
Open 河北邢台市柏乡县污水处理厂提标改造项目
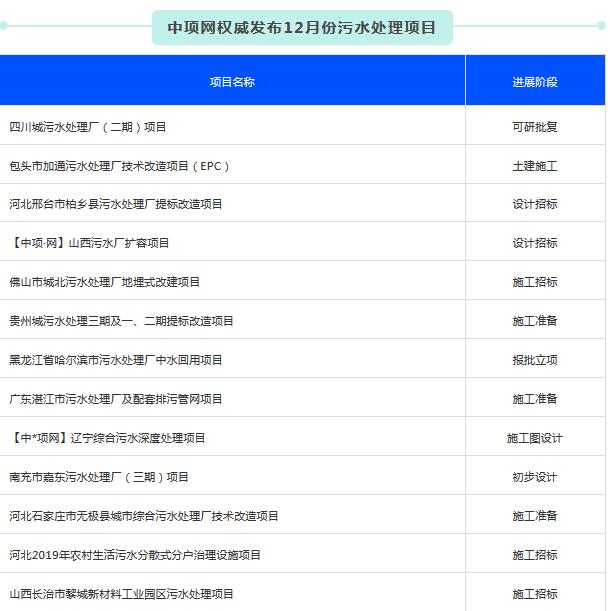coord(116,204)
